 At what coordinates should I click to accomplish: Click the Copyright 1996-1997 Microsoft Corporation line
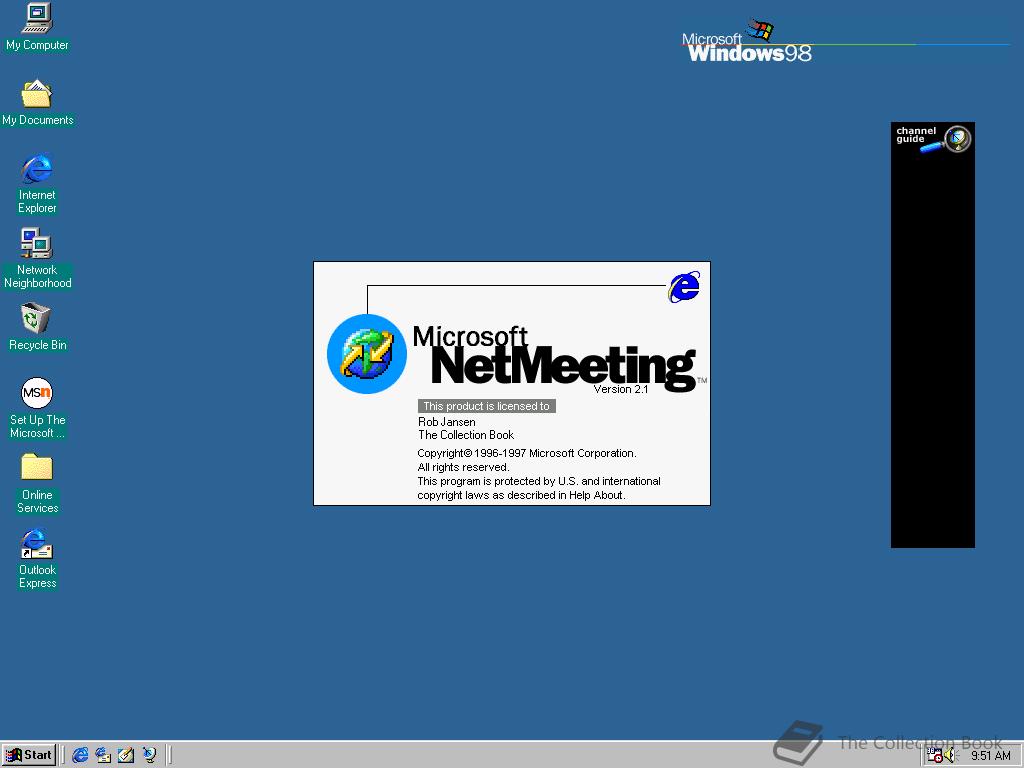tap(527, 453)
